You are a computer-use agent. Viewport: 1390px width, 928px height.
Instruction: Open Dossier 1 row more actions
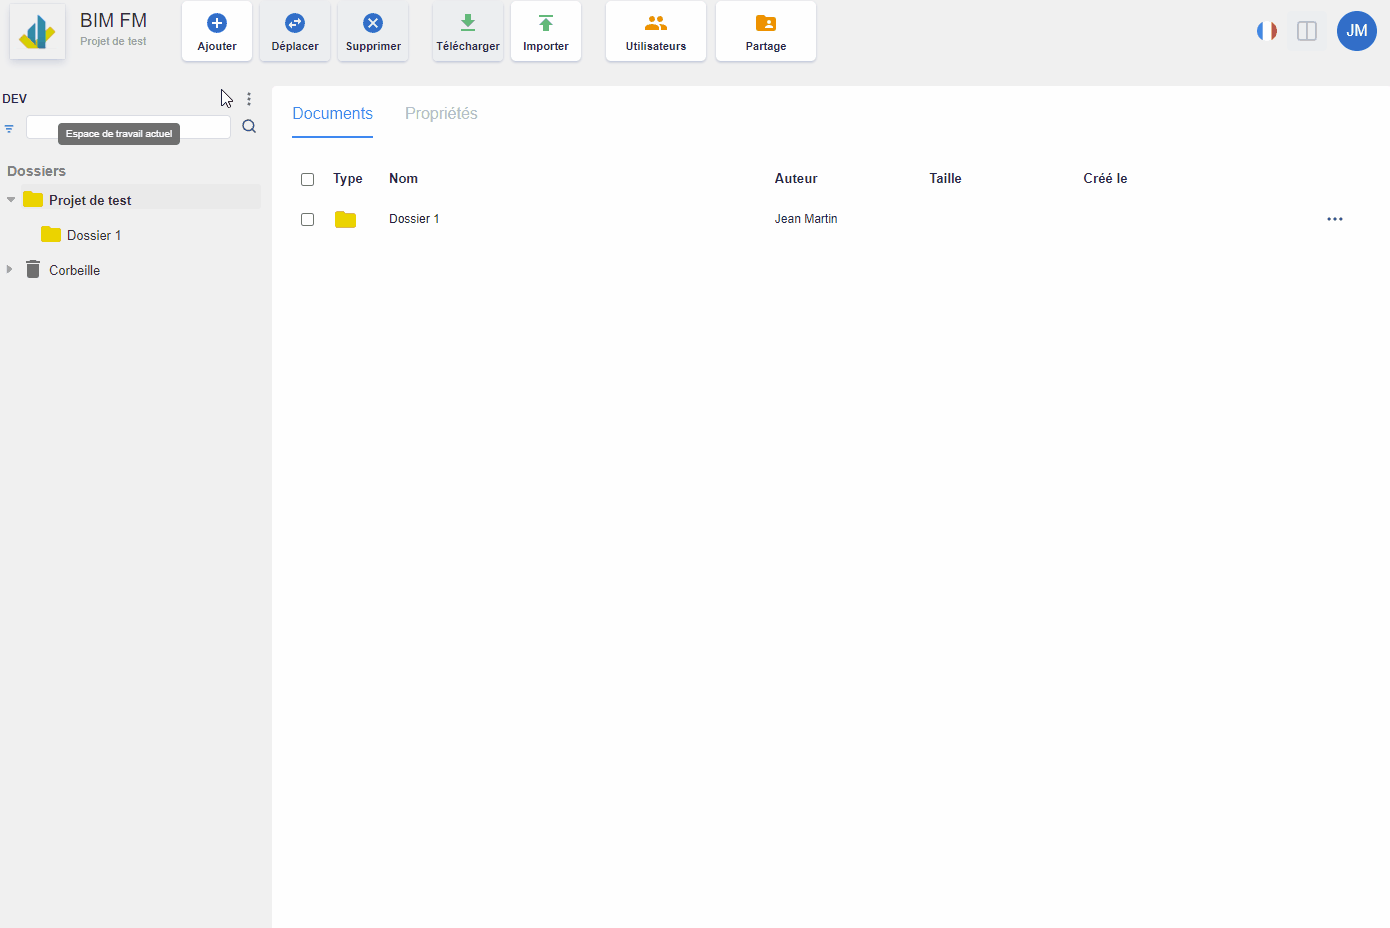point(1335,219)
